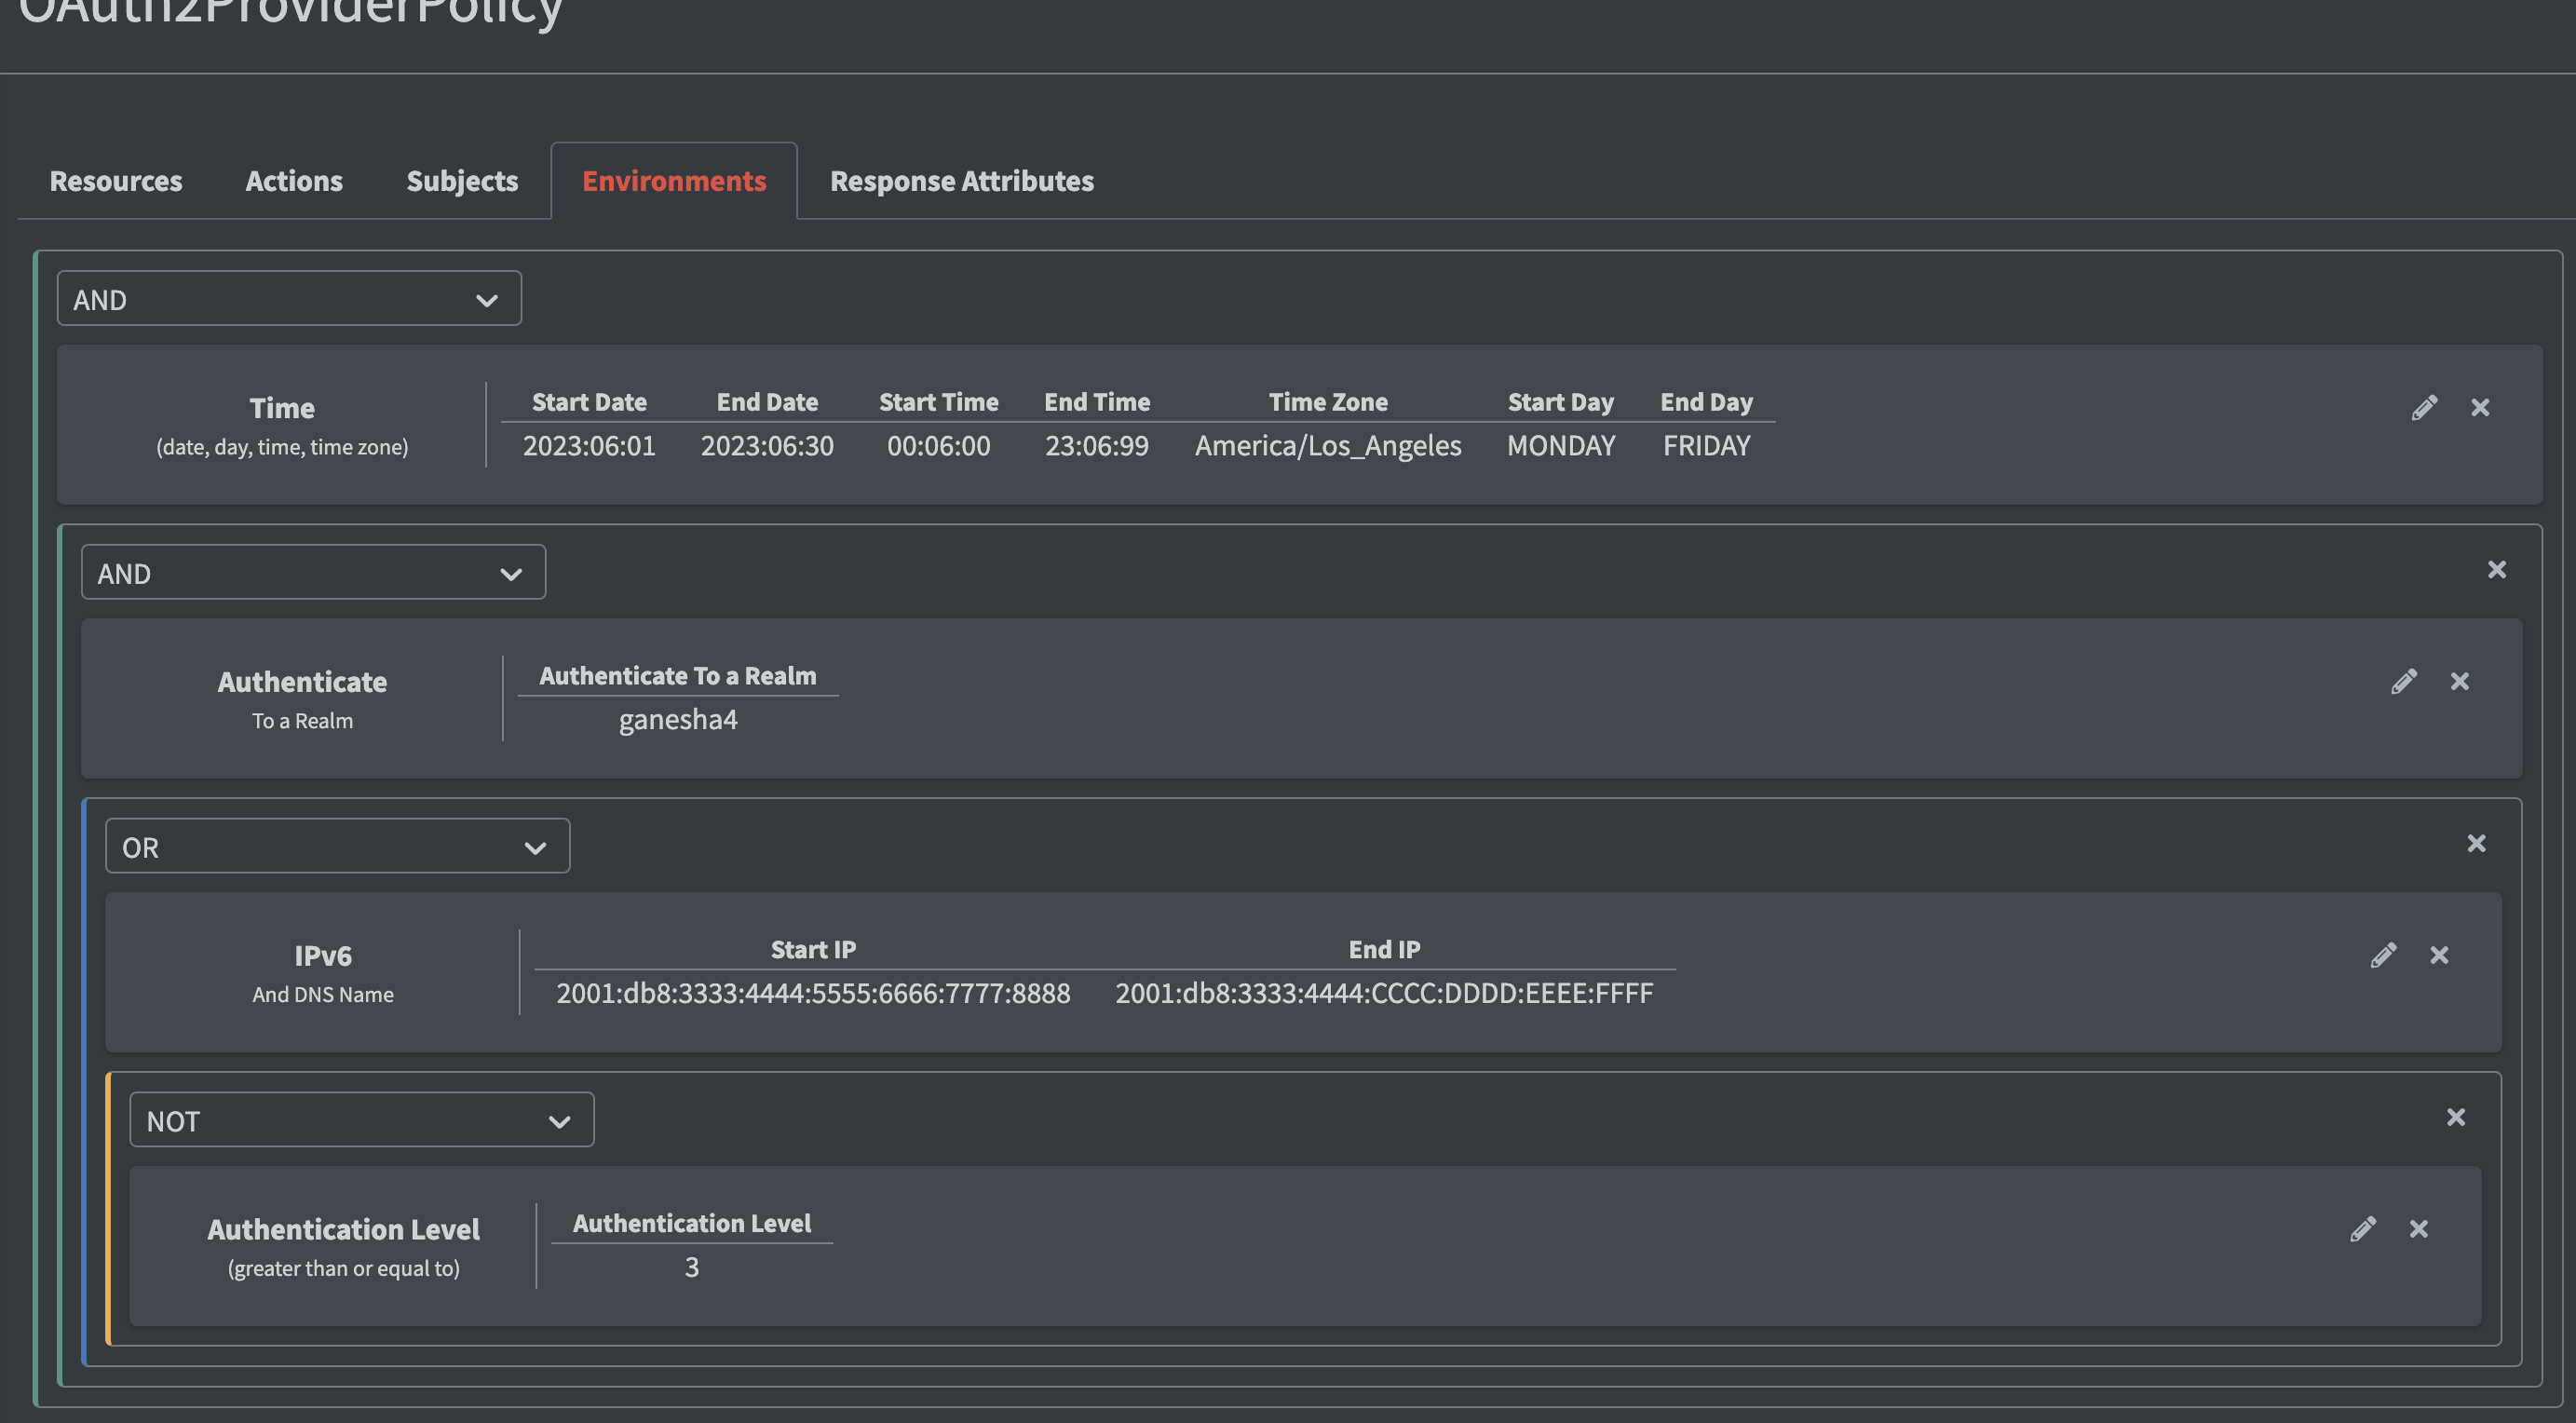Click the realm value ganesha4
The image size is (2576, 1423).
click(678, 720)
